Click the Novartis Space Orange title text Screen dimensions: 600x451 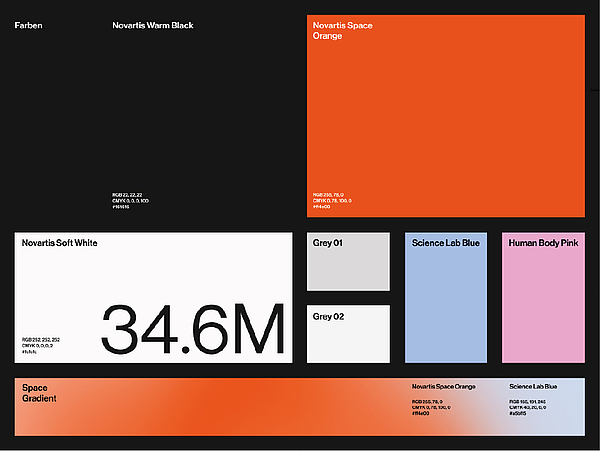click(342, 31)
